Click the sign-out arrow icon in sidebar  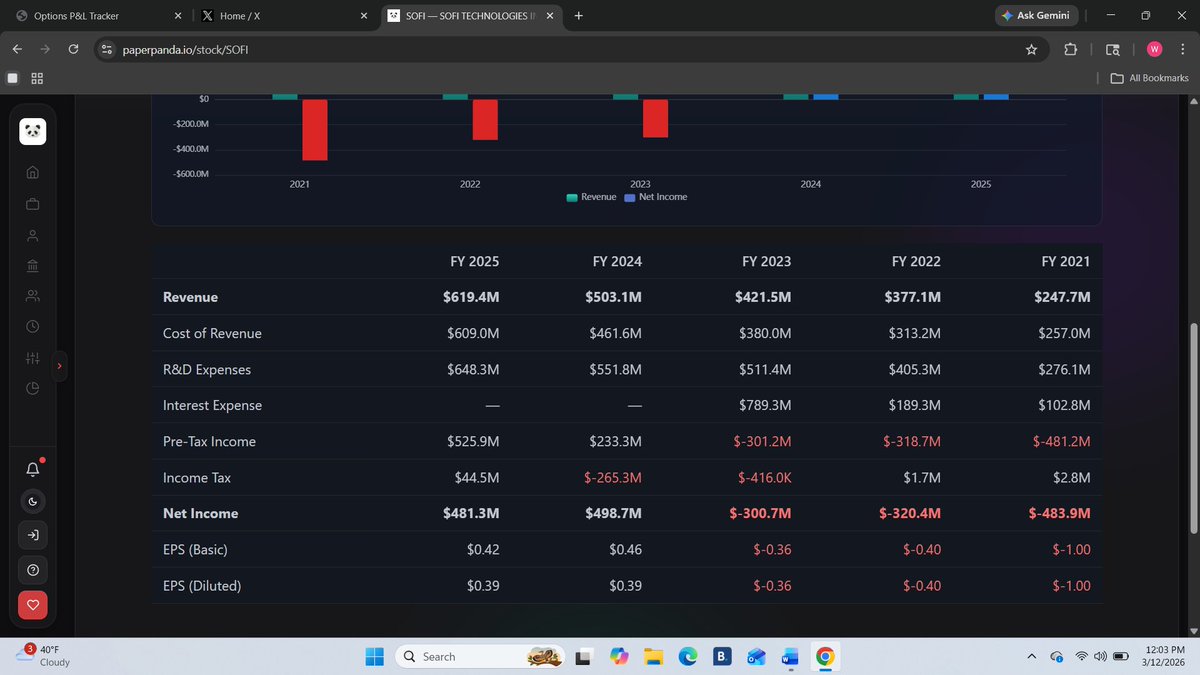point(33,536)
